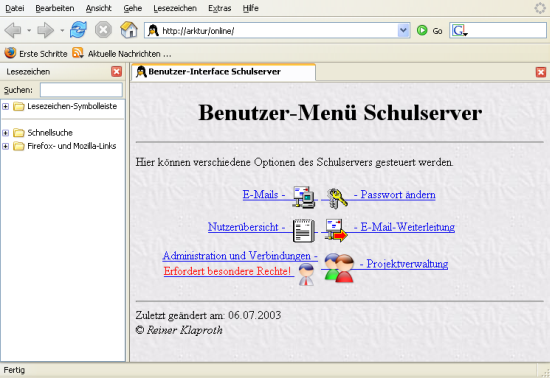Open the Ansicht menu
550x378 pixels.
pyautogui.click(x=99, y=8)
